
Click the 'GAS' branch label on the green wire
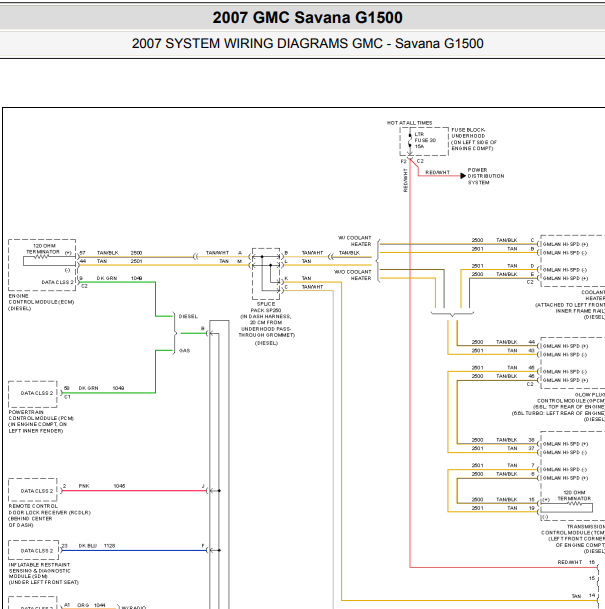coord(184,351)
